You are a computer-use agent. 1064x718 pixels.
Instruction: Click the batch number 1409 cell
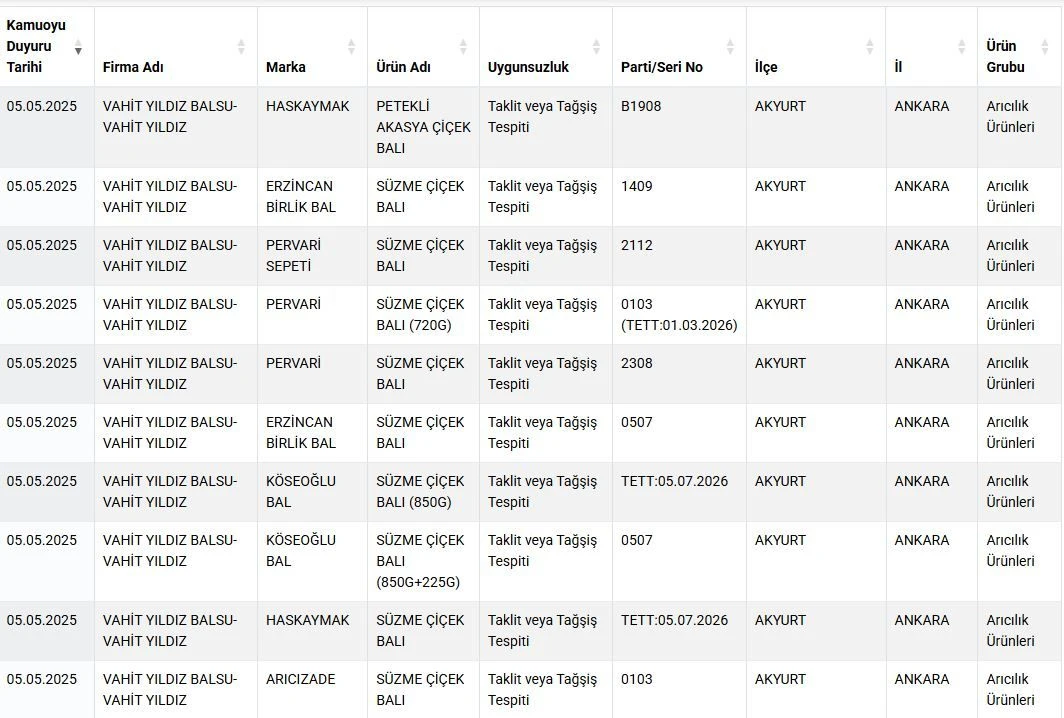pyautogui.click(x=679, y=197)
